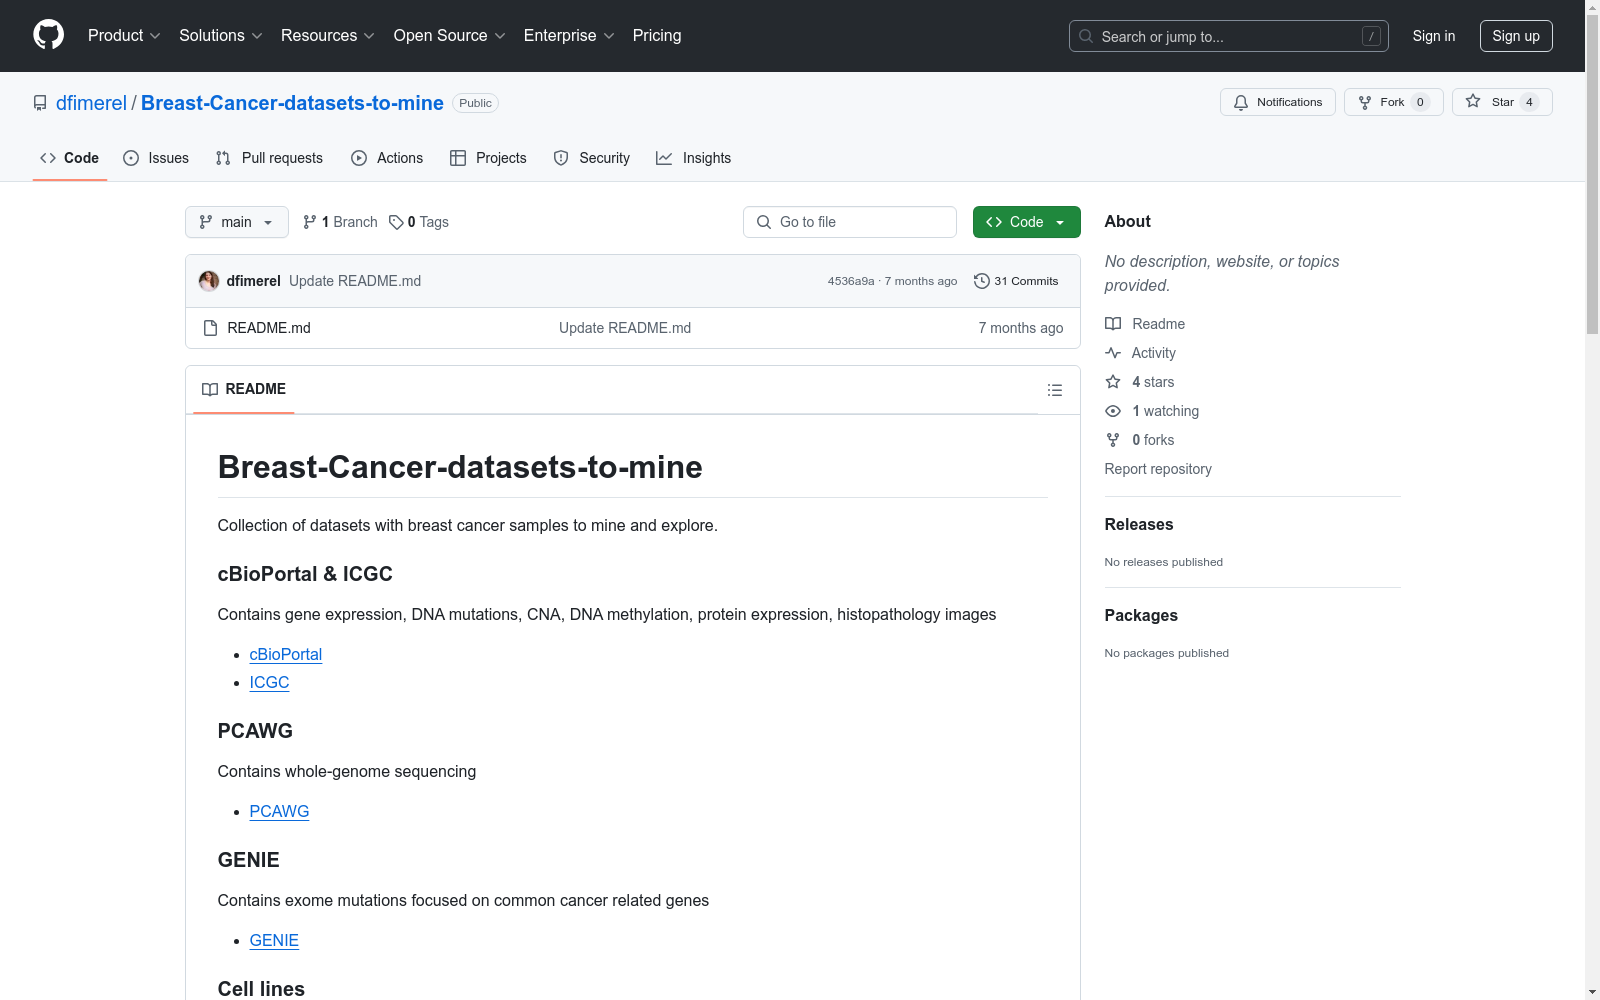Image resolution: width=1600 pixels, height=1000 pixels.
Task: Switch to the Security tab
Action: [591, 158]
